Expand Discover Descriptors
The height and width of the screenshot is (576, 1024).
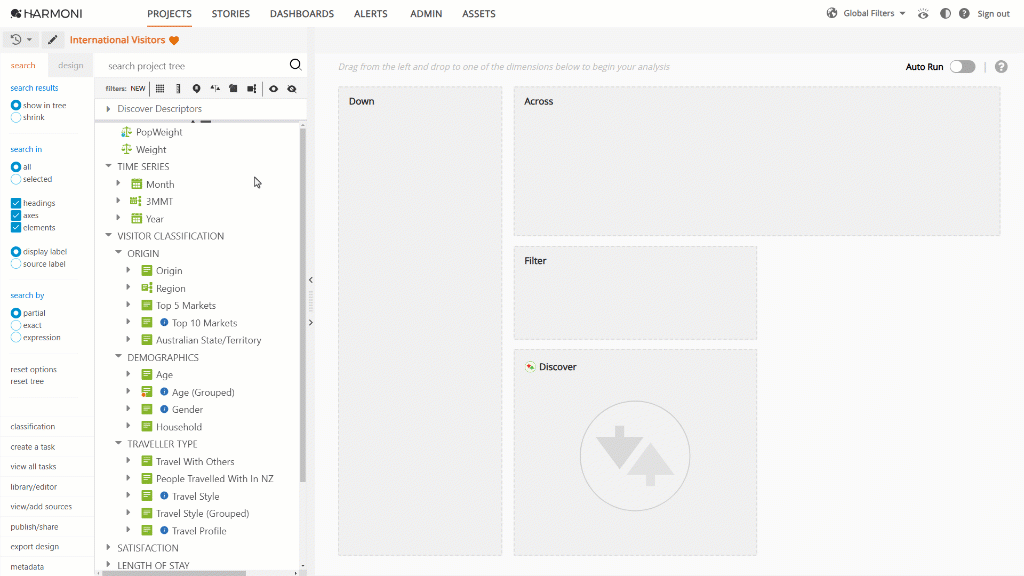pyautogui.click(x=108, y=109)
